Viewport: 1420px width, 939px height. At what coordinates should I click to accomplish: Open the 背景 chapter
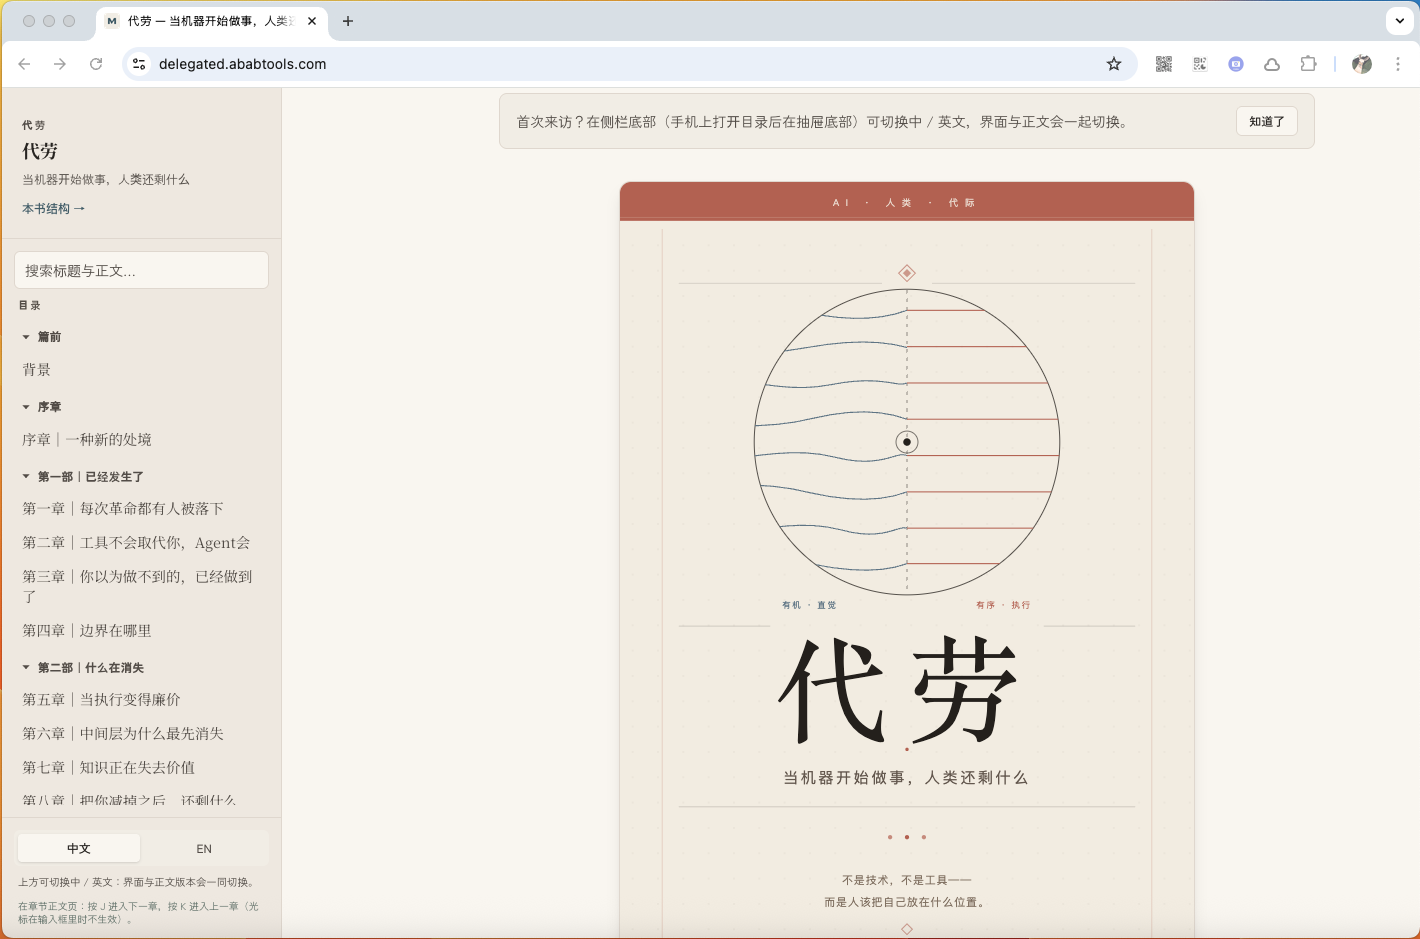[37, 370]
